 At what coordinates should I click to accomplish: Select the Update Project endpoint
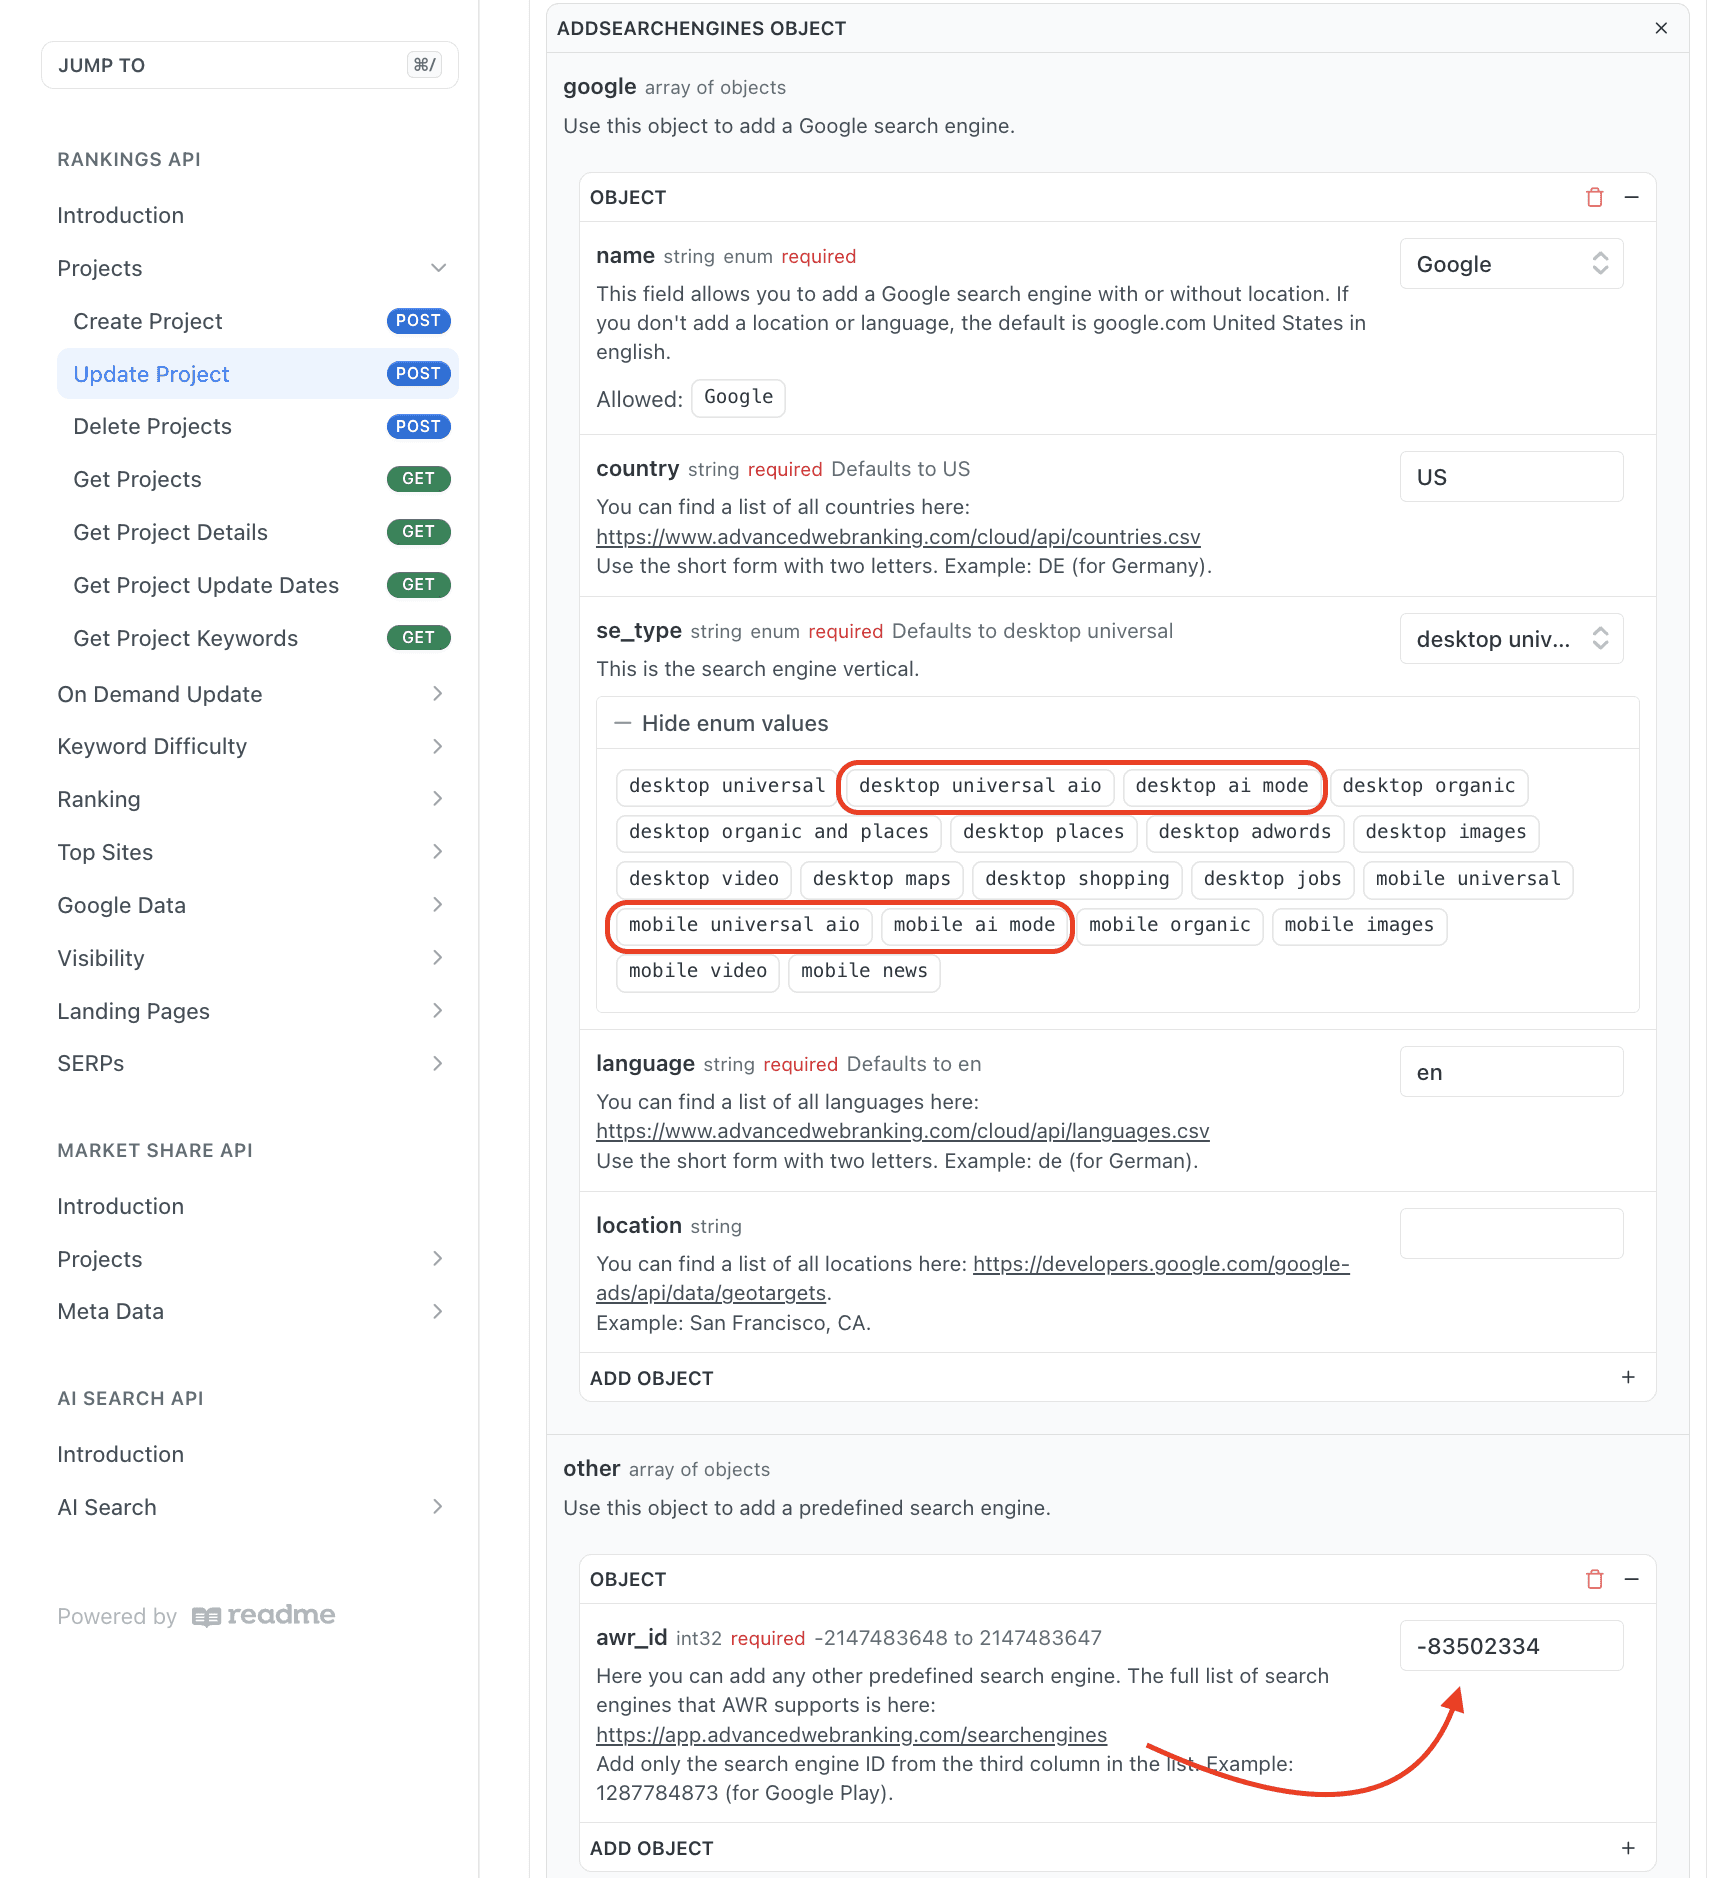coord(258,374)
